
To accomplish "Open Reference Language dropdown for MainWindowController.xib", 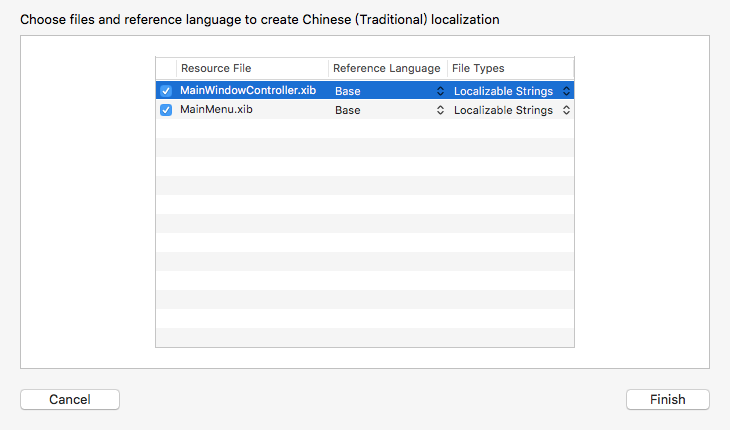I will click(389, 91).
